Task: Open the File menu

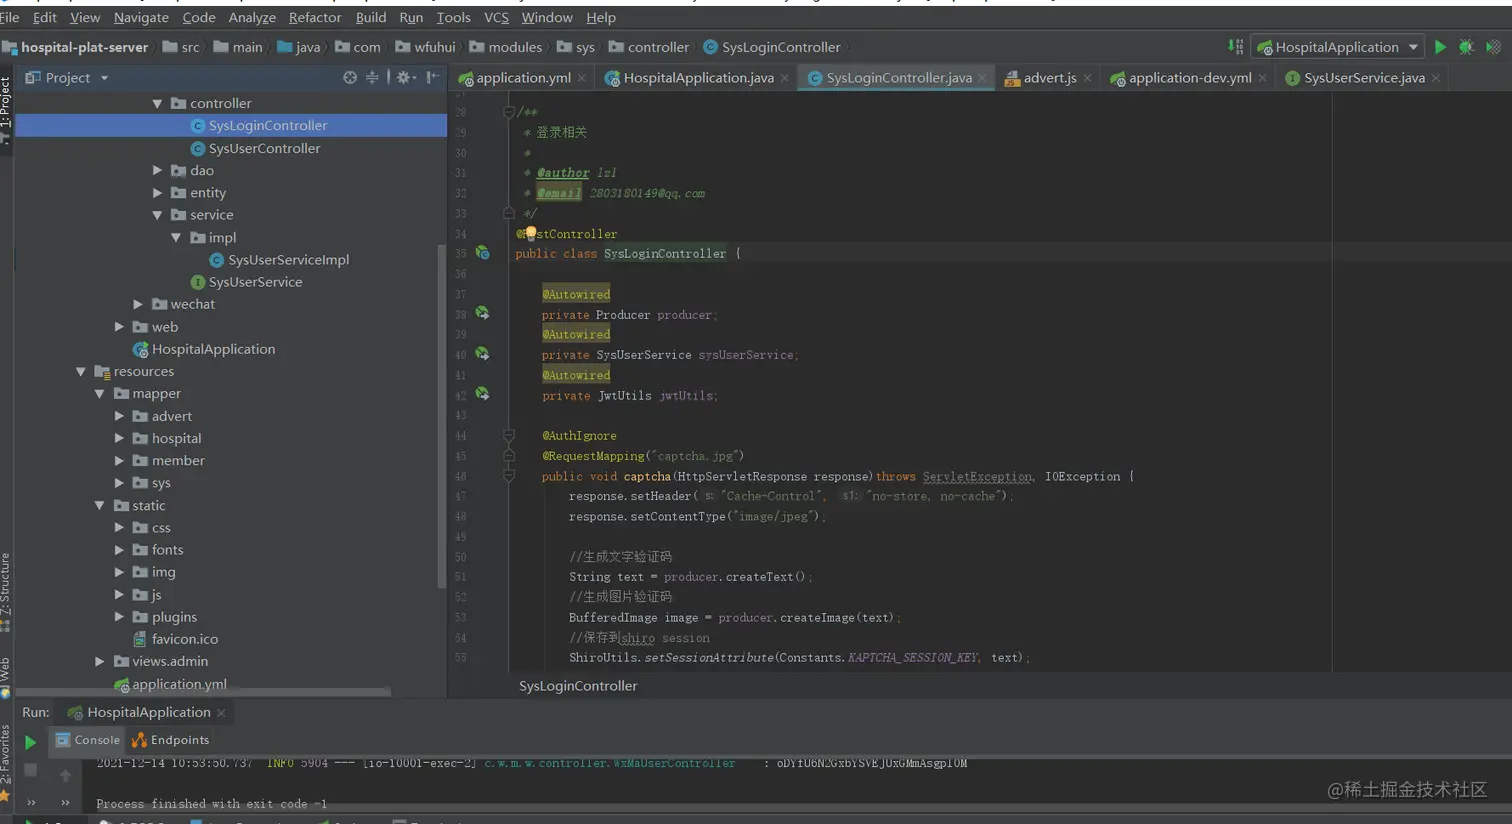Action: [10, 17]
